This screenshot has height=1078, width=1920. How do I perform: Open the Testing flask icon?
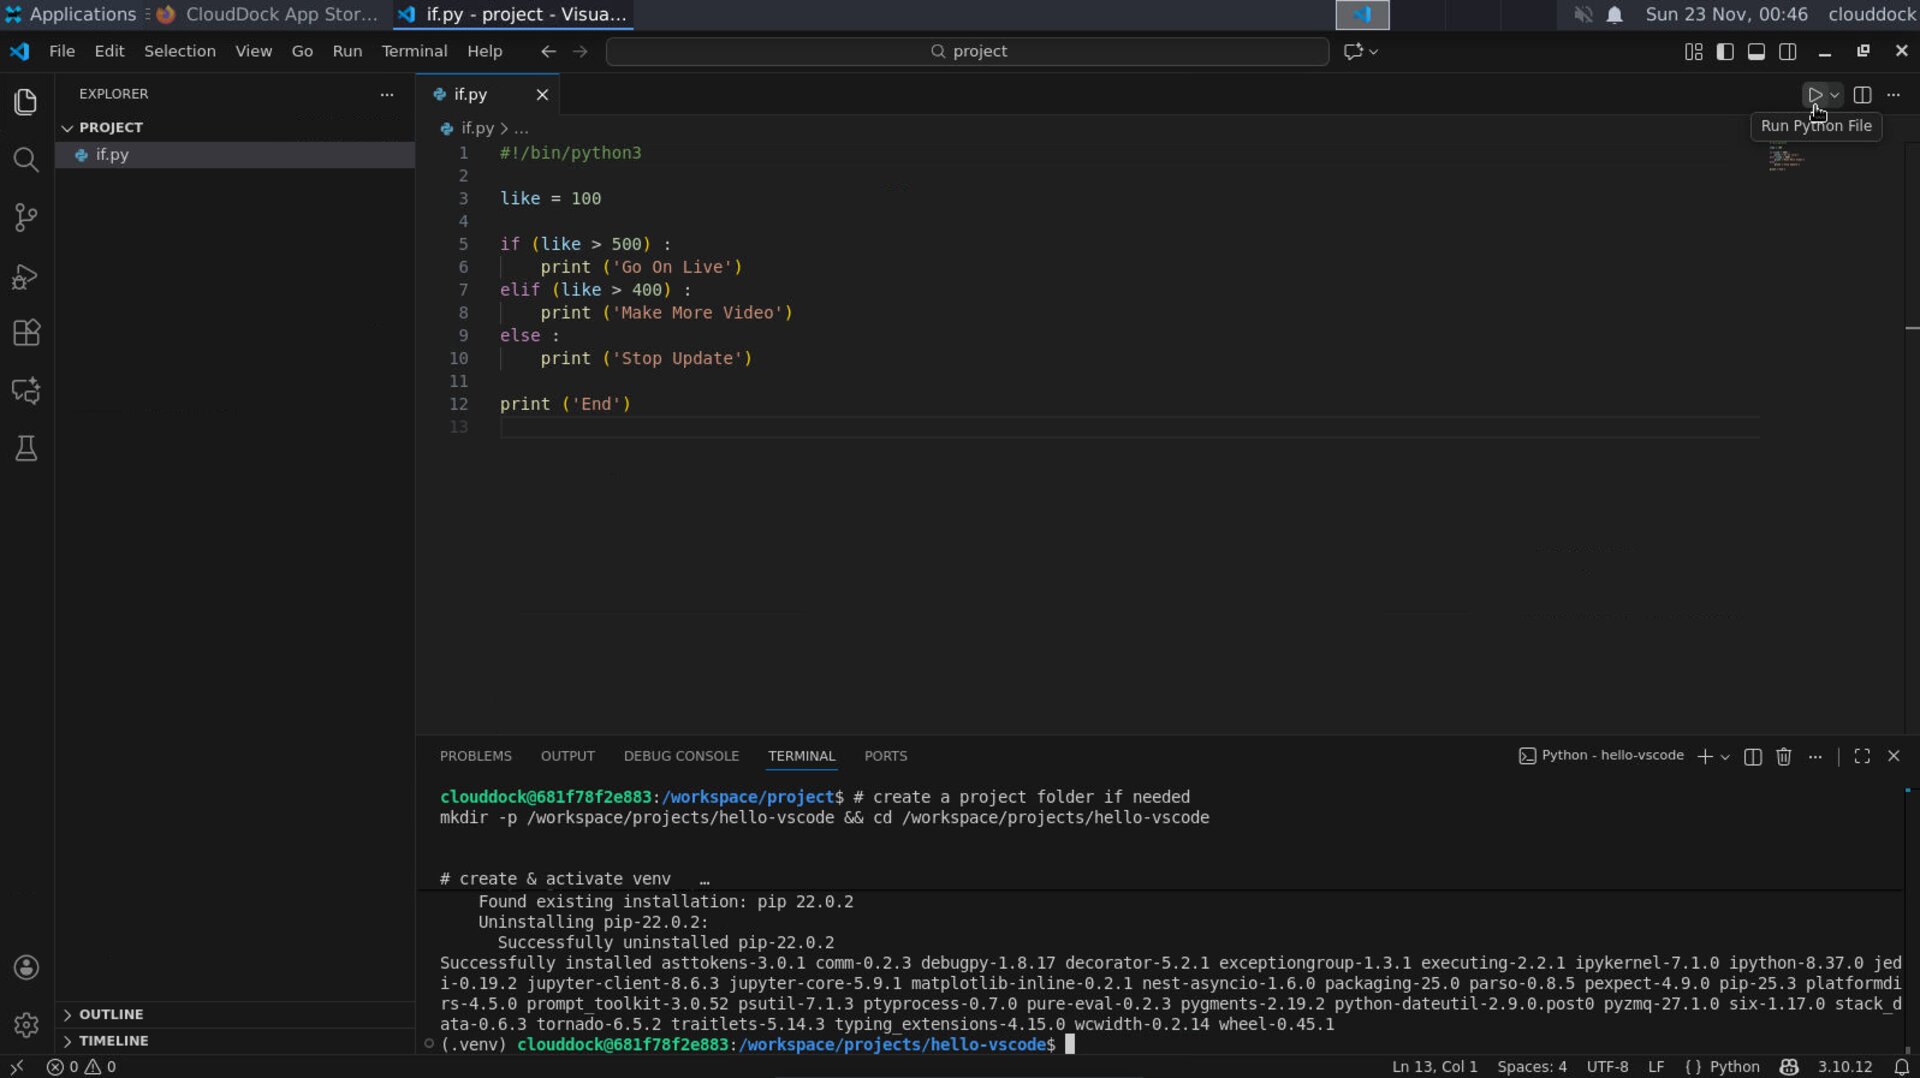tap(25, 448)
